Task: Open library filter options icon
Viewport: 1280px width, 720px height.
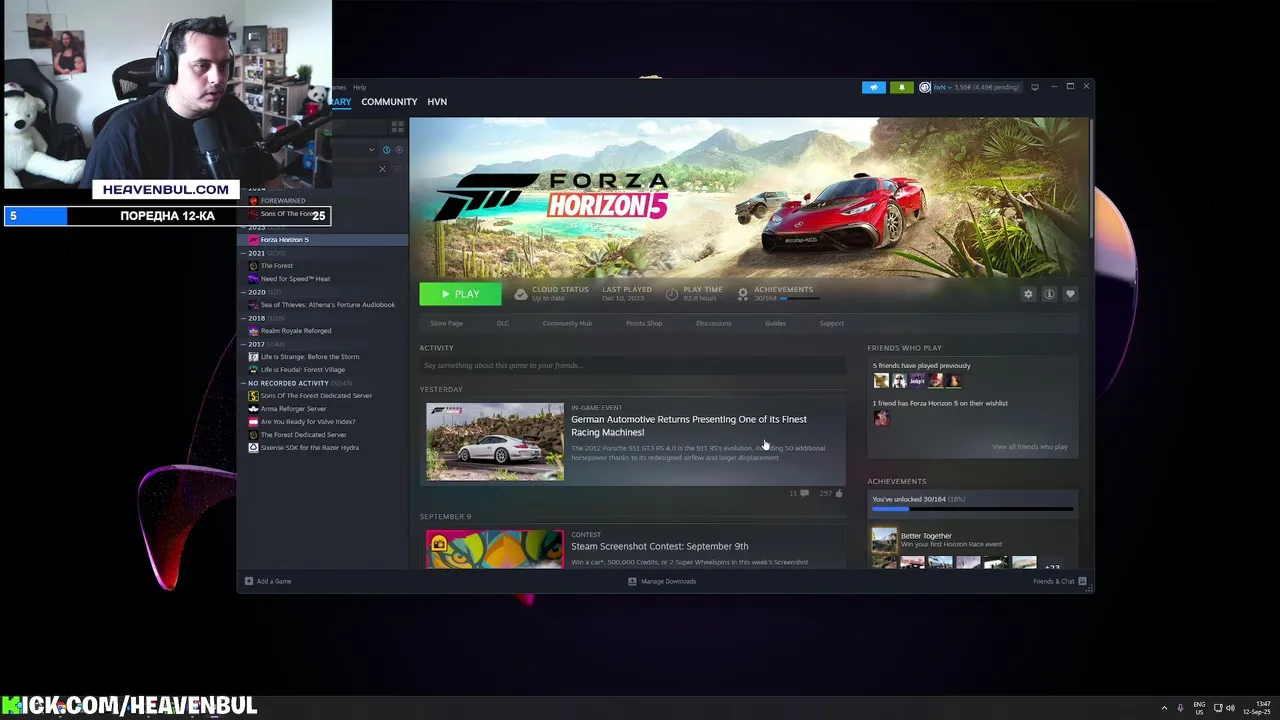Action: pos(397,169)
